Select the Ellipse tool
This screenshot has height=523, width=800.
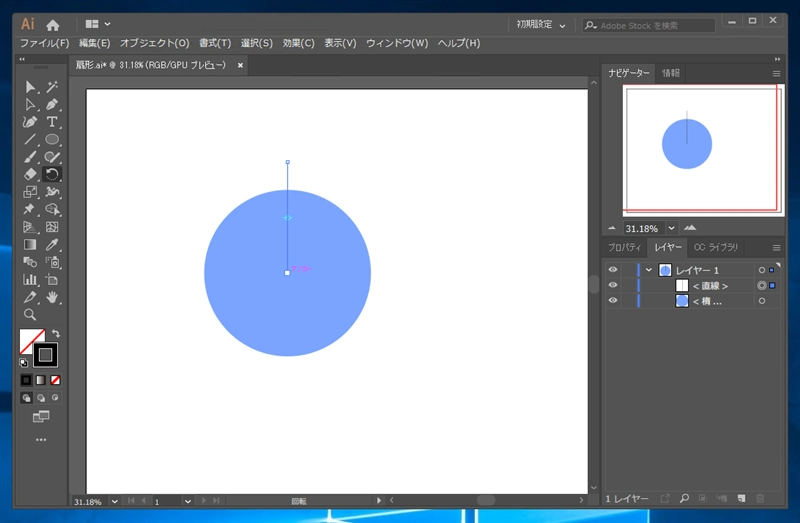point(52,139)
